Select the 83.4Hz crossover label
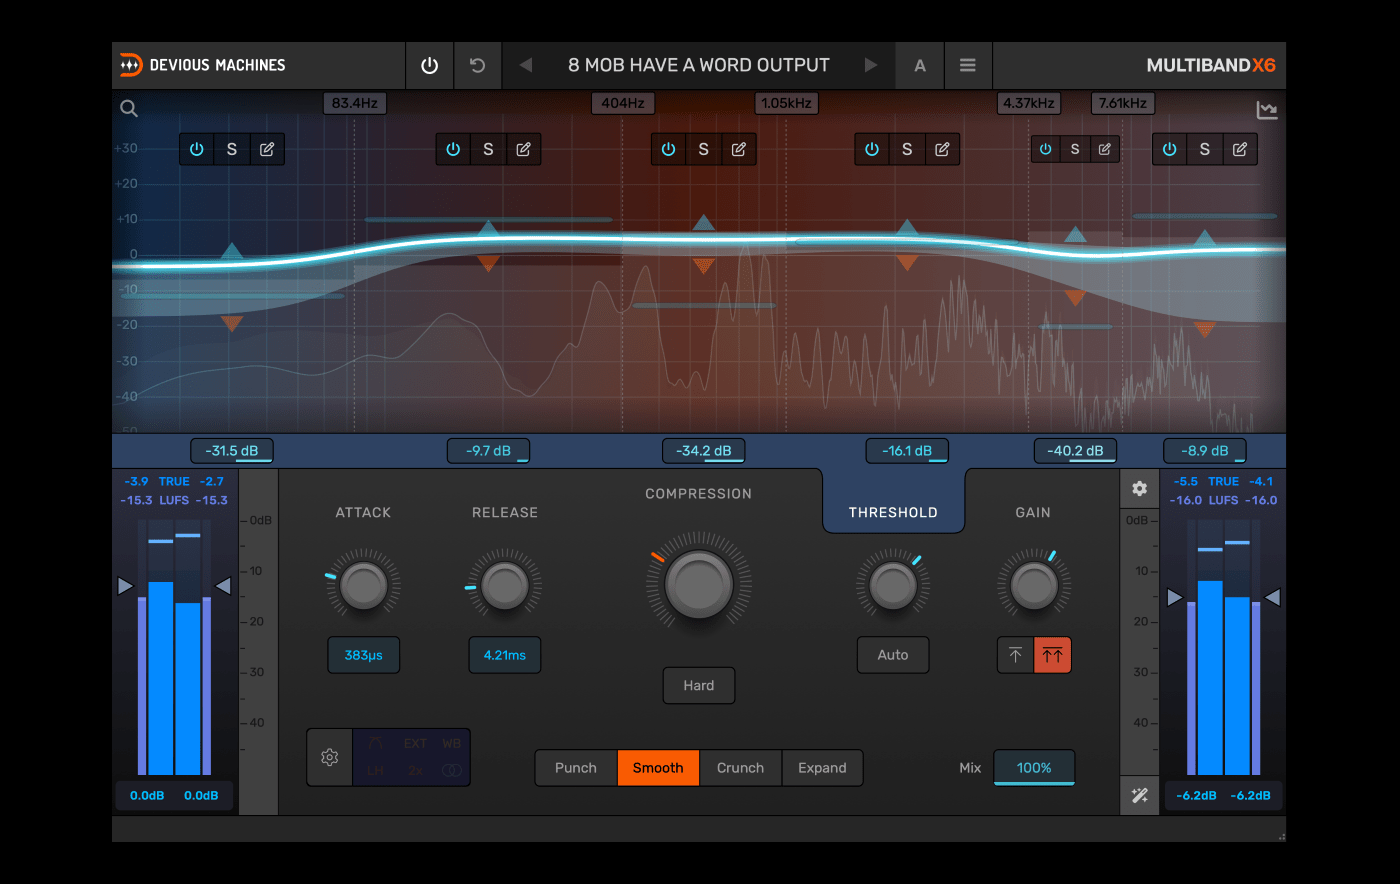The height and width of the screenshot is (884, 1400). 355,103
